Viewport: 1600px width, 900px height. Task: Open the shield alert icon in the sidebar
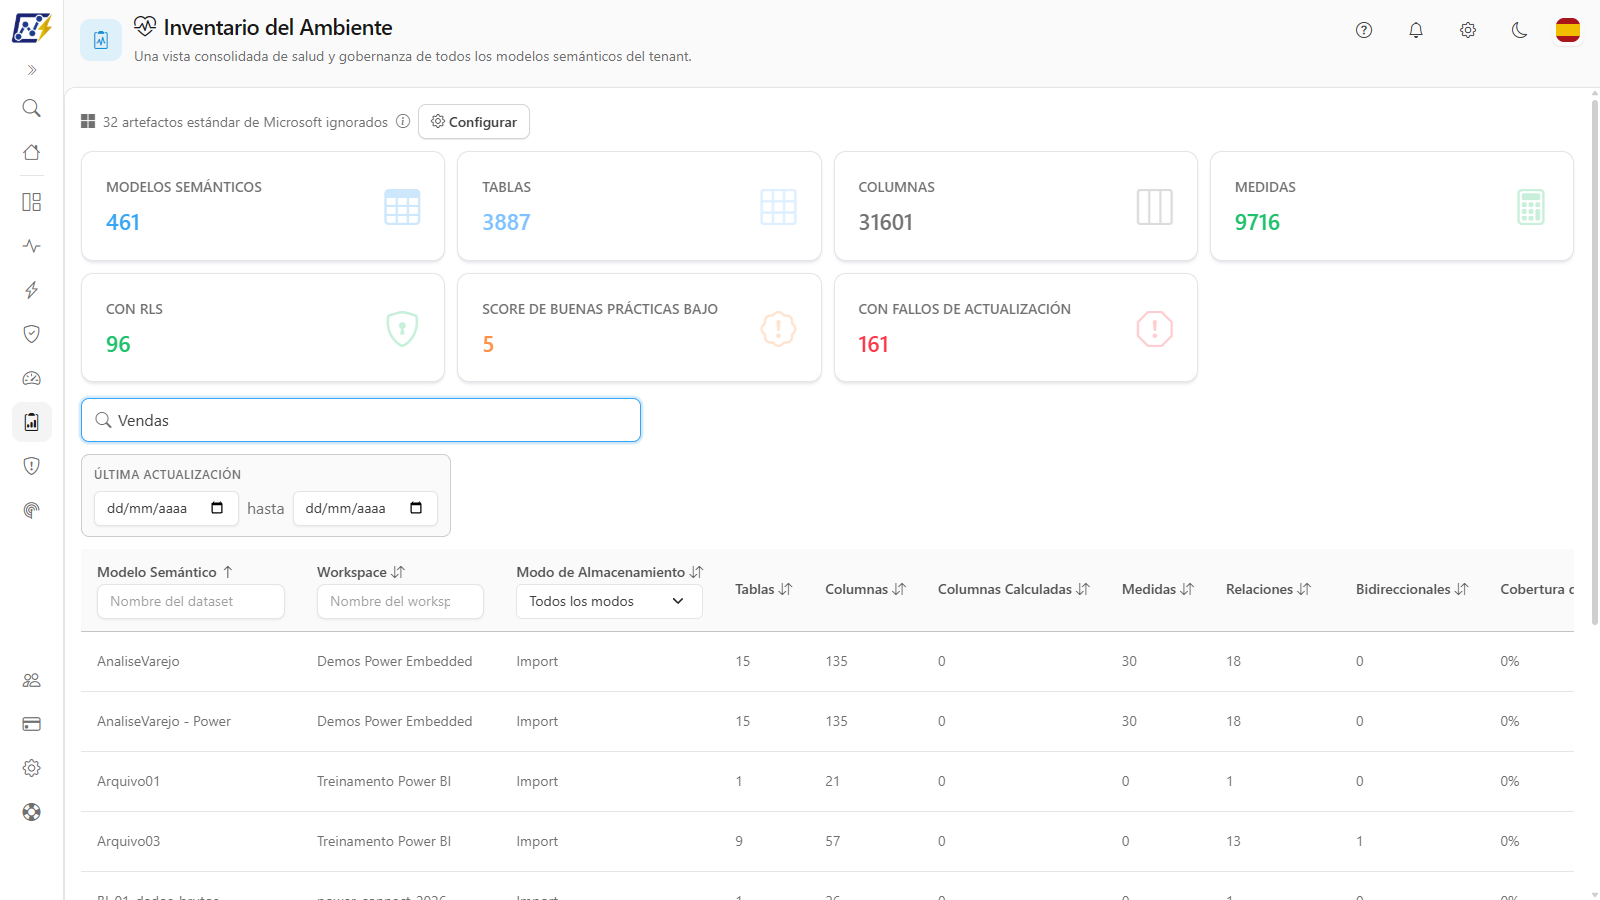click(32, 466)
